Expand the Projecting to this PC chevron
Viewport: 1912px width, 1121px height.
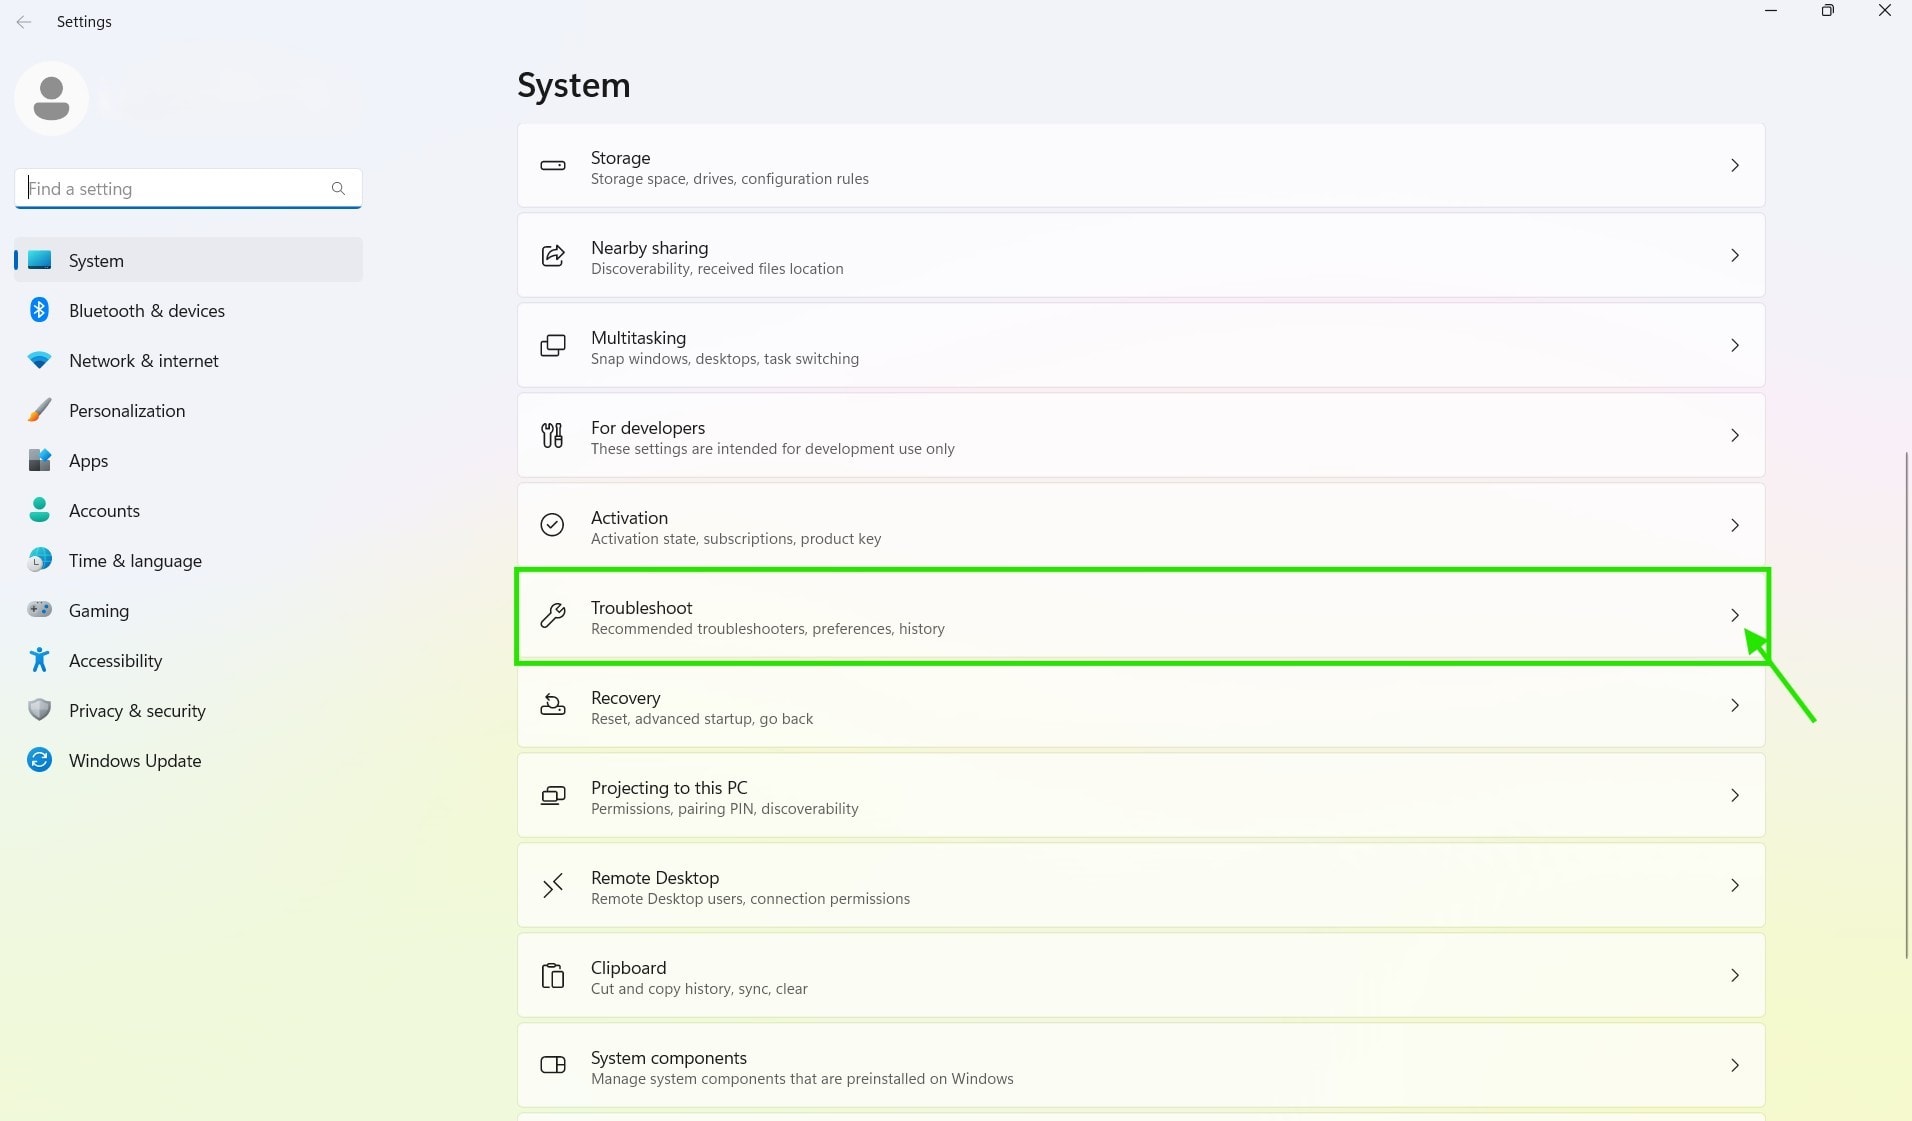point(1735,796)
